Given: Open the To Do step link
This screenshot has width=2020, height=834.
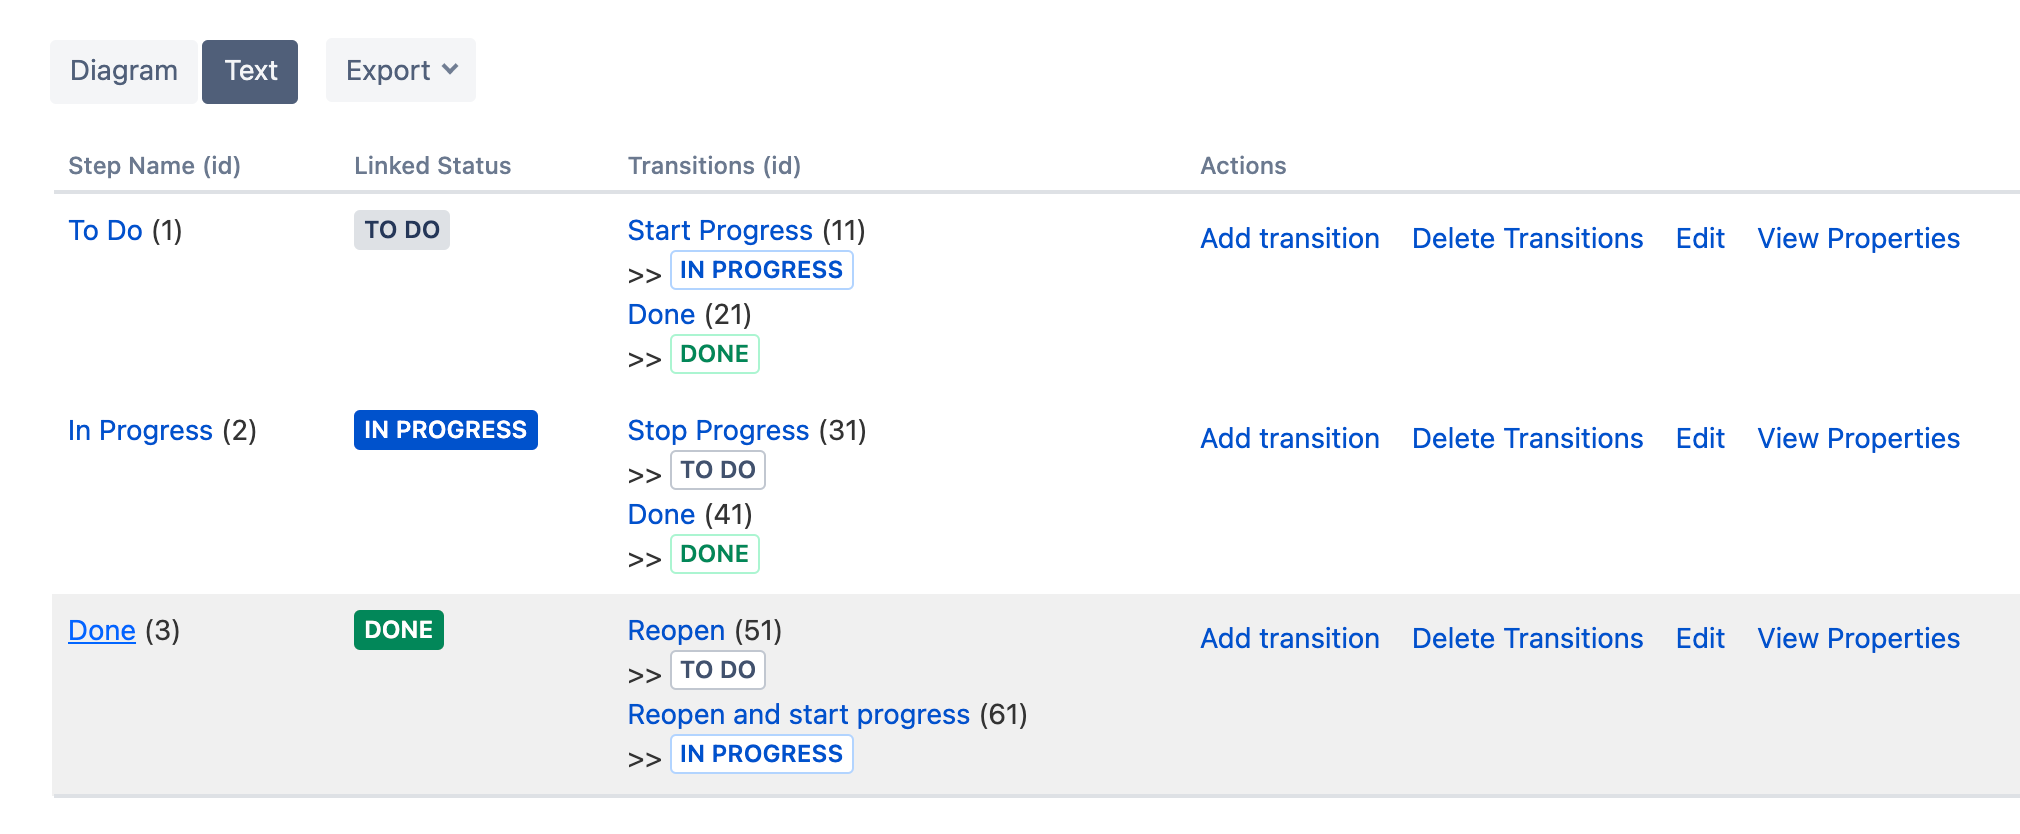Looking at the screenshot, I should 105,231.
